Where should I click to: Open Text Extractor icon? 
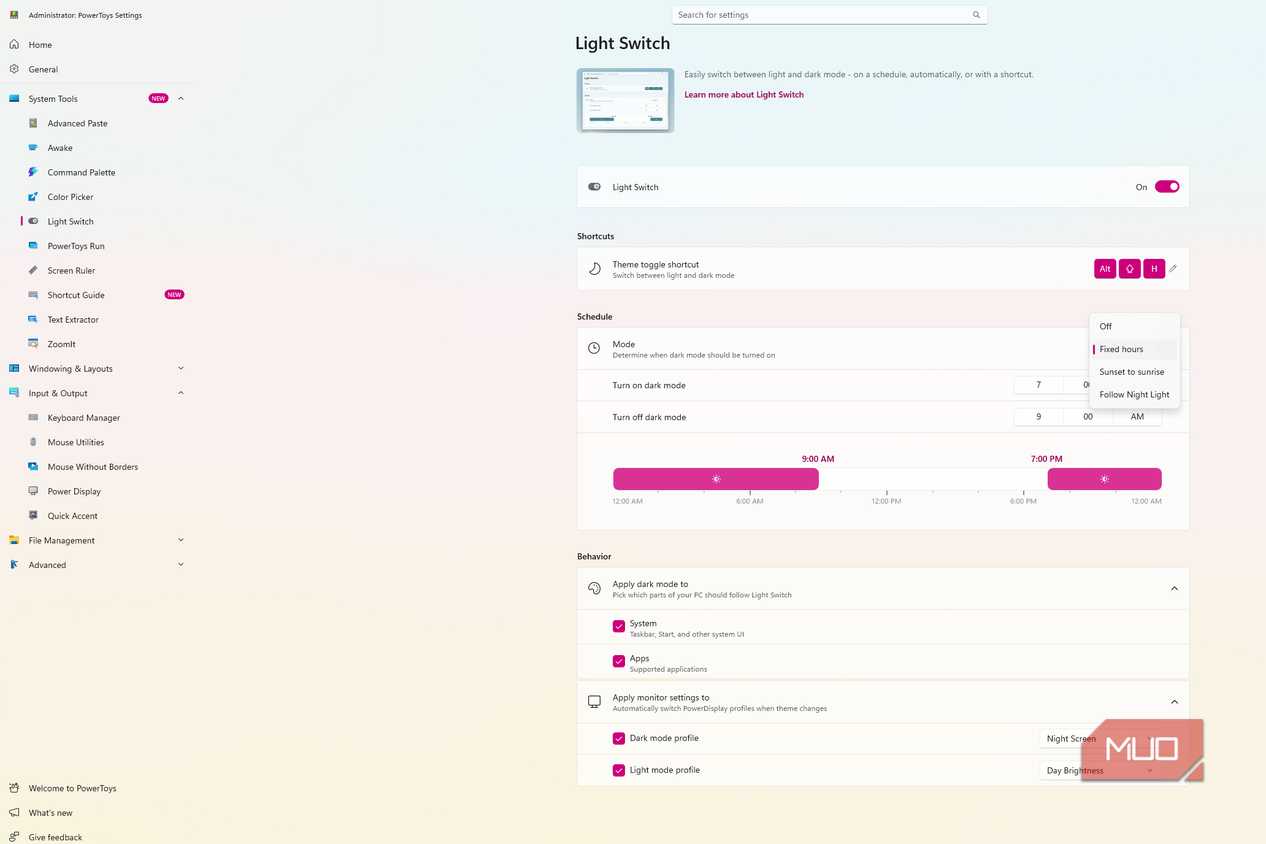click(x=33, y=319)
